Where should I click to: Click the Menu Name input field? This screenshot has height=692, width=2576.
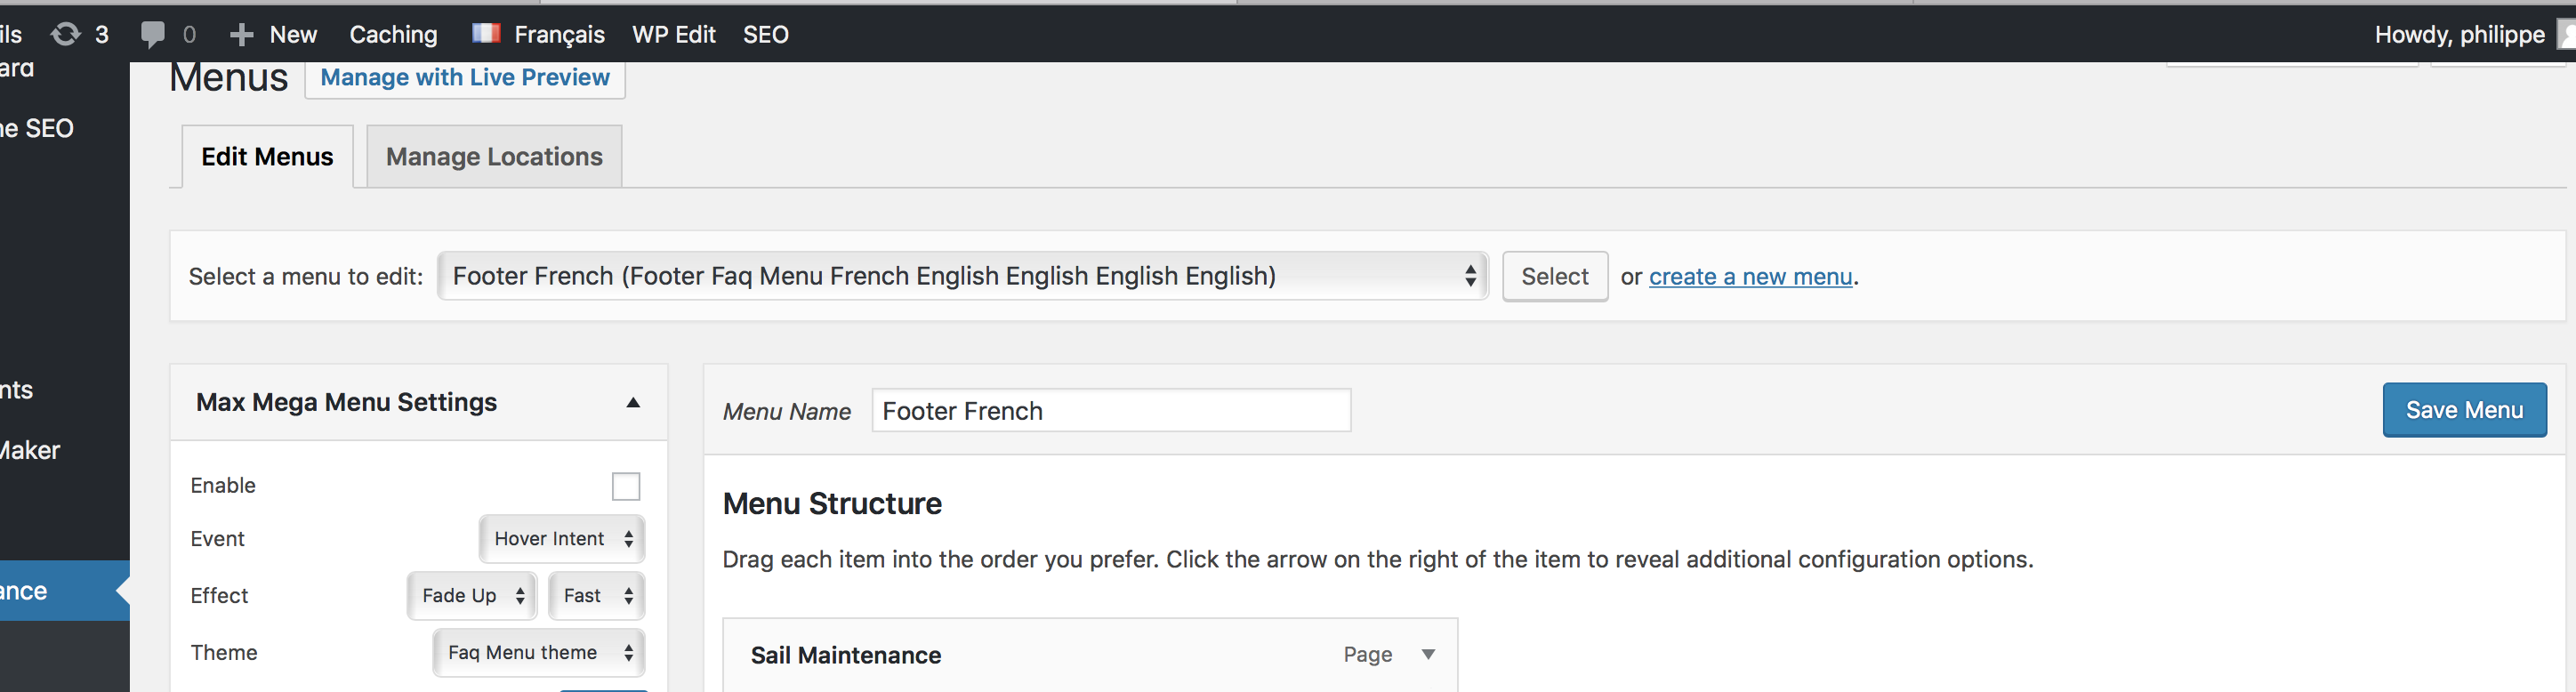[x=1111, y=411]
